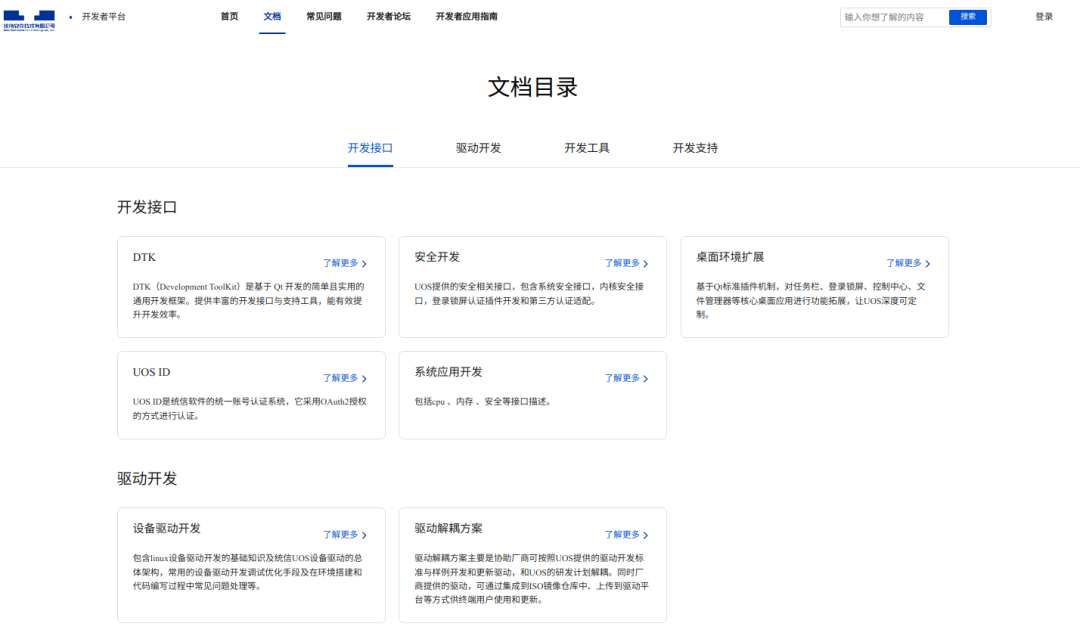Click the 系统应用开发 card title

448,372
